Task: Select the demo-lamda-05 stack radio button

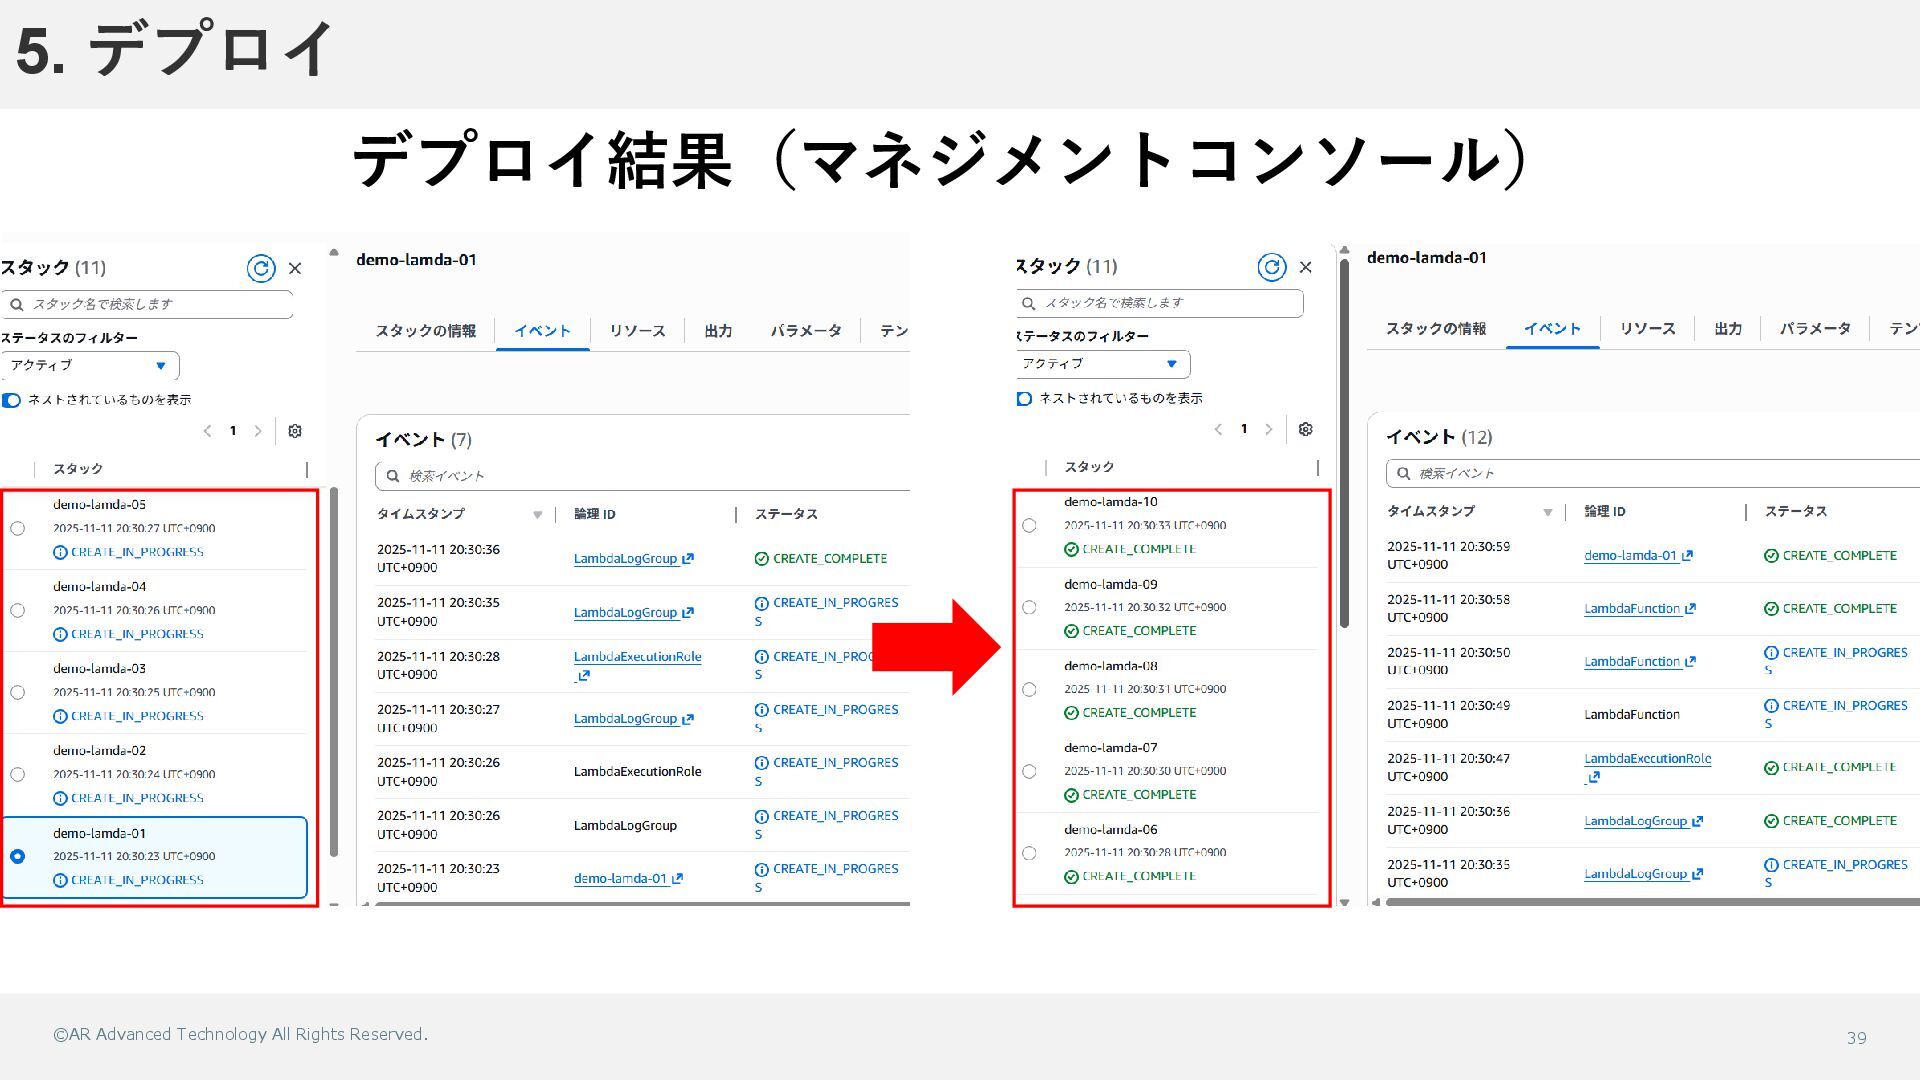Action: (18, 528)
